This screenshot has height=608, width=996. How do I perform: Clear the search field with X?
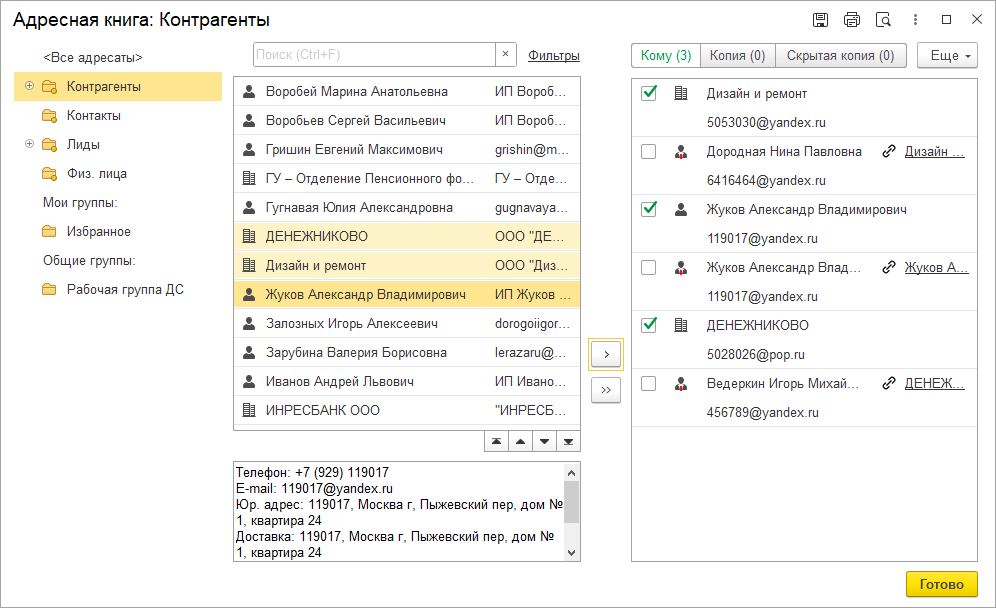point(505,55)
